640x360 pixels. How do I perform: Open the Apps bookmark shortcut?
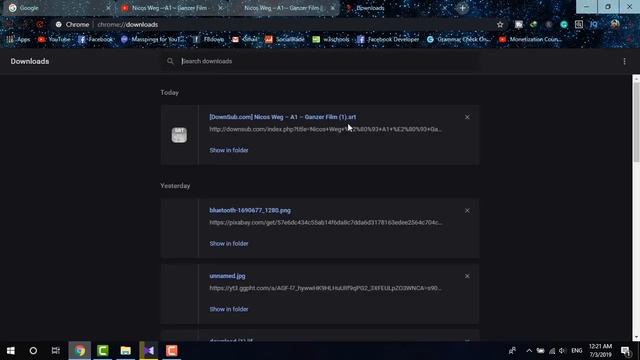[x=18, y=40]
